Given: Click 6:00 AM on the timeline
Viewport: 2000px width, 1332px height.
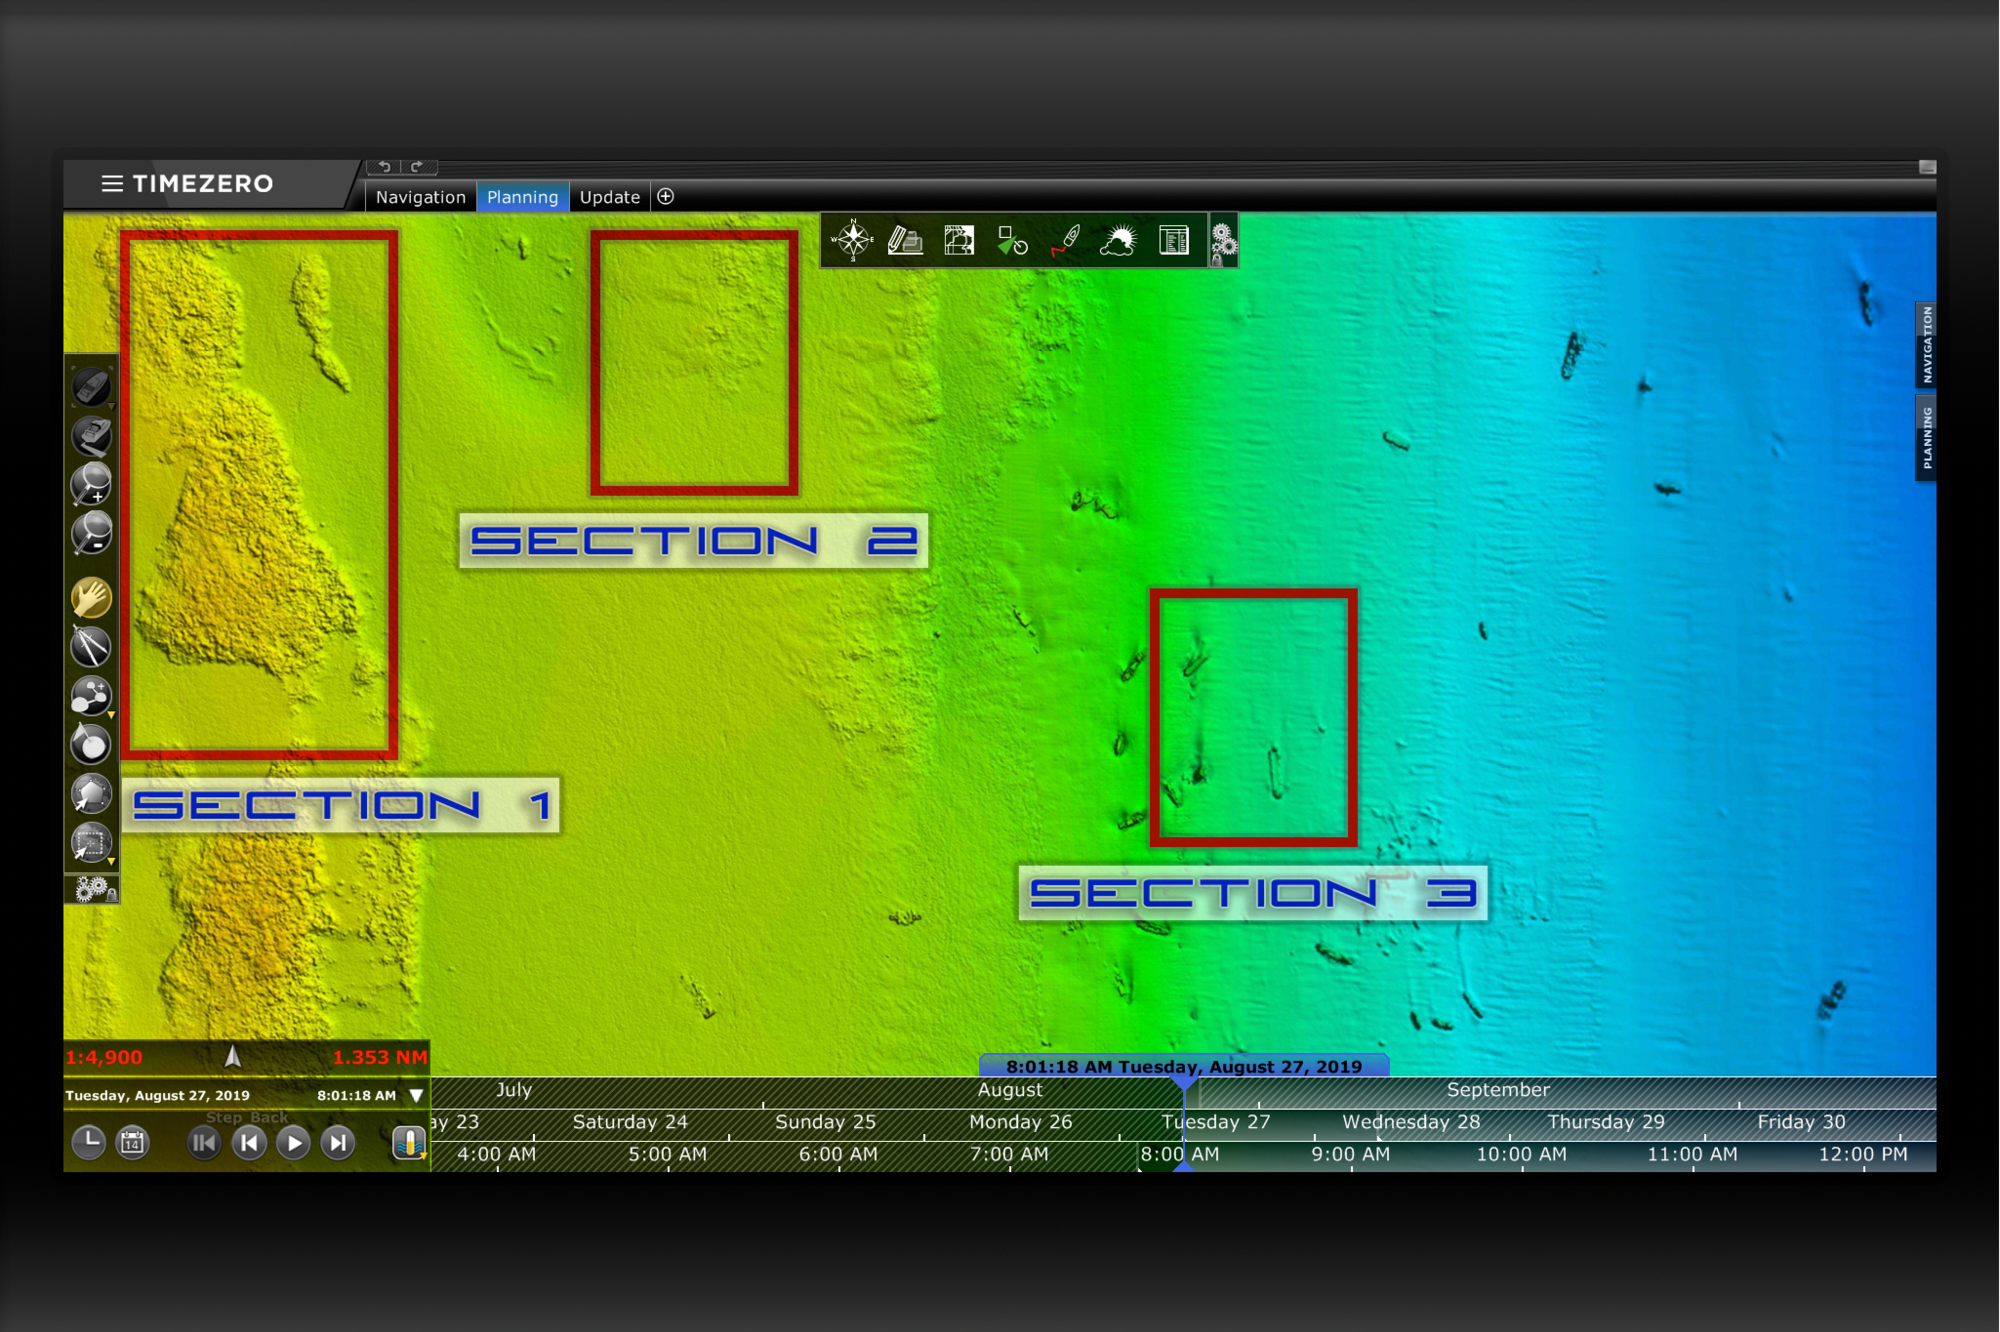Looking at the screenshot, I should tap(838, 1154).
